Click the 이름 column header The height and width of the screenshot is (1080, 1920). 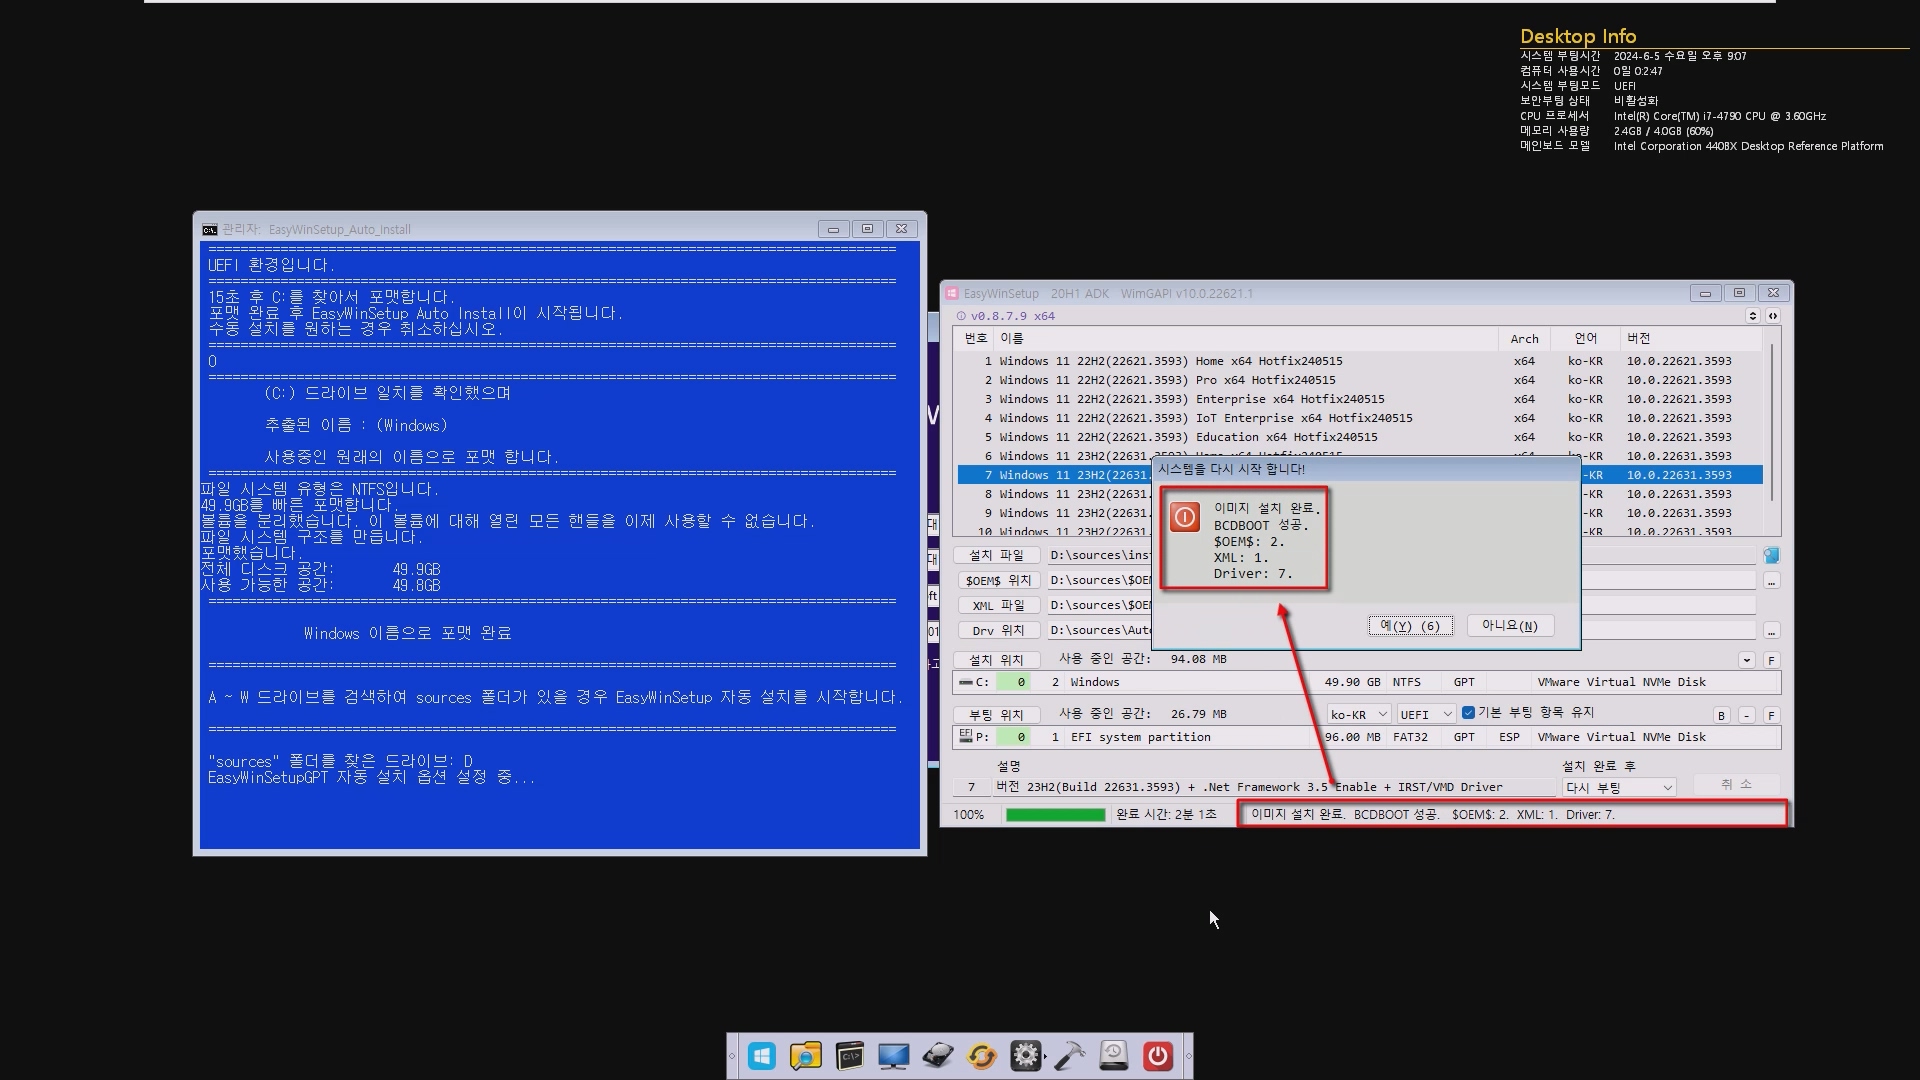1012,339
